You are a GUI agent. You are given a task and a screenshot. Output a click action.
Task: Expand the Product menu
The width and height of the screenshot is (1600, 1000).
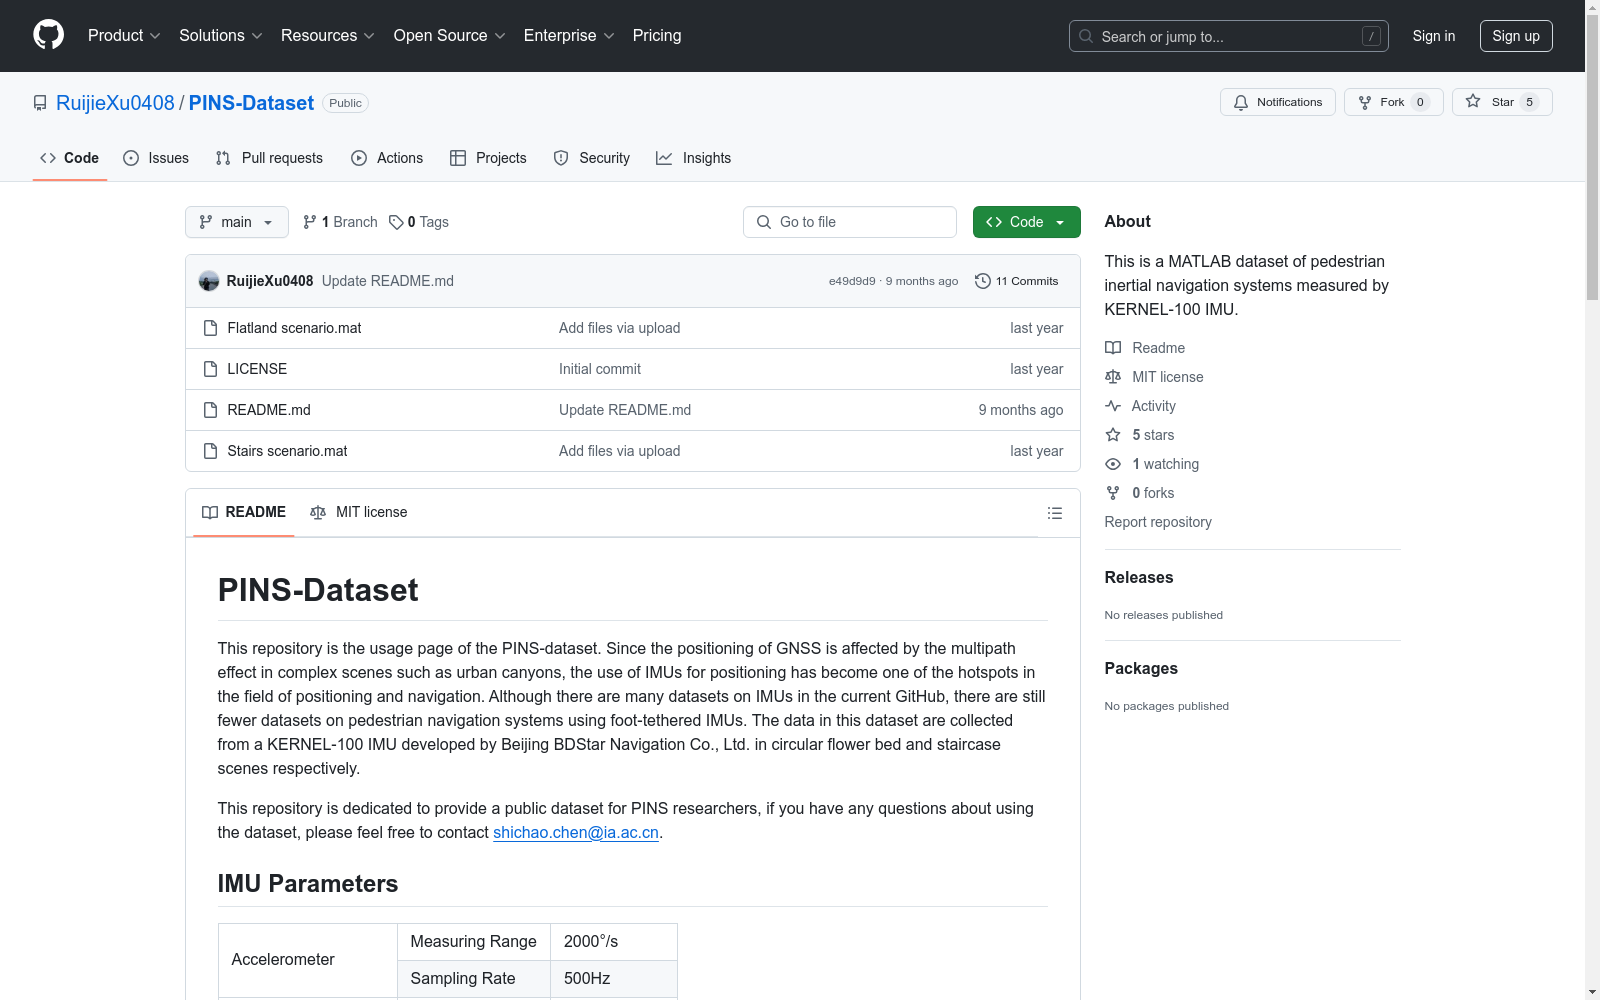tap(124, 36)
